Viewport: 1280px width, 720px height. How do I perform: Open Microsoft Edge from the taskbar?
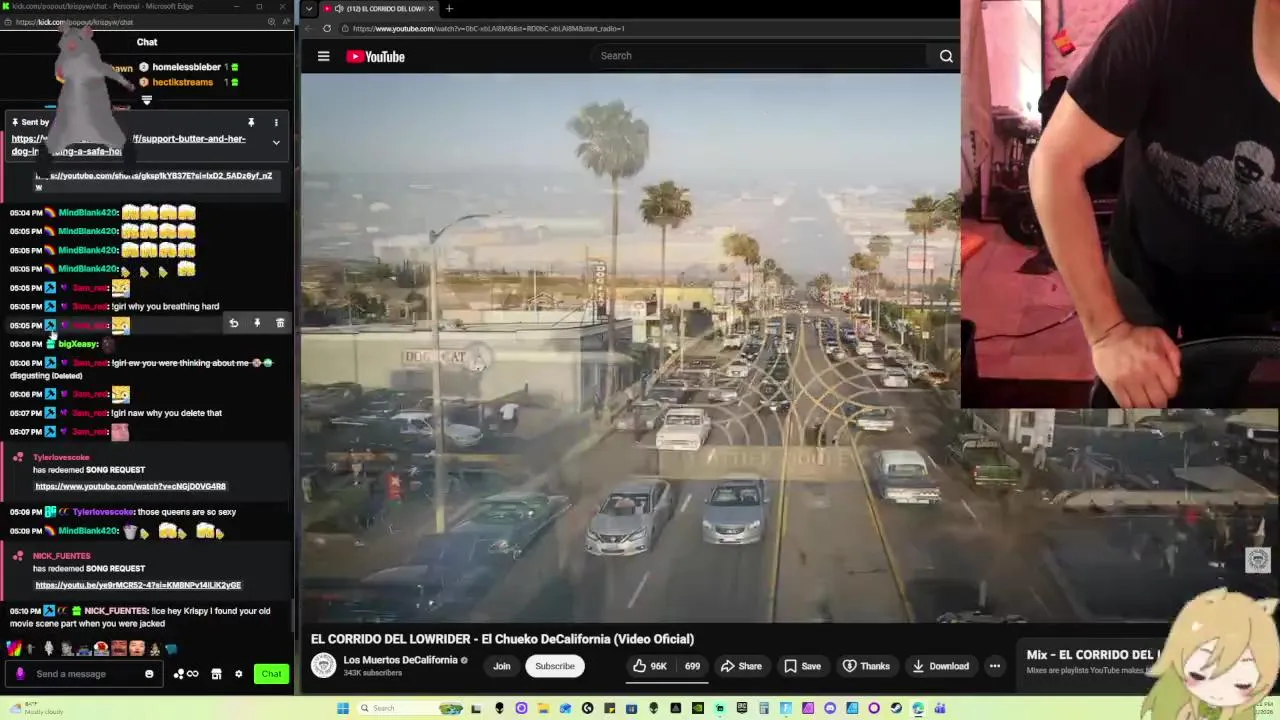click(918, 708)
